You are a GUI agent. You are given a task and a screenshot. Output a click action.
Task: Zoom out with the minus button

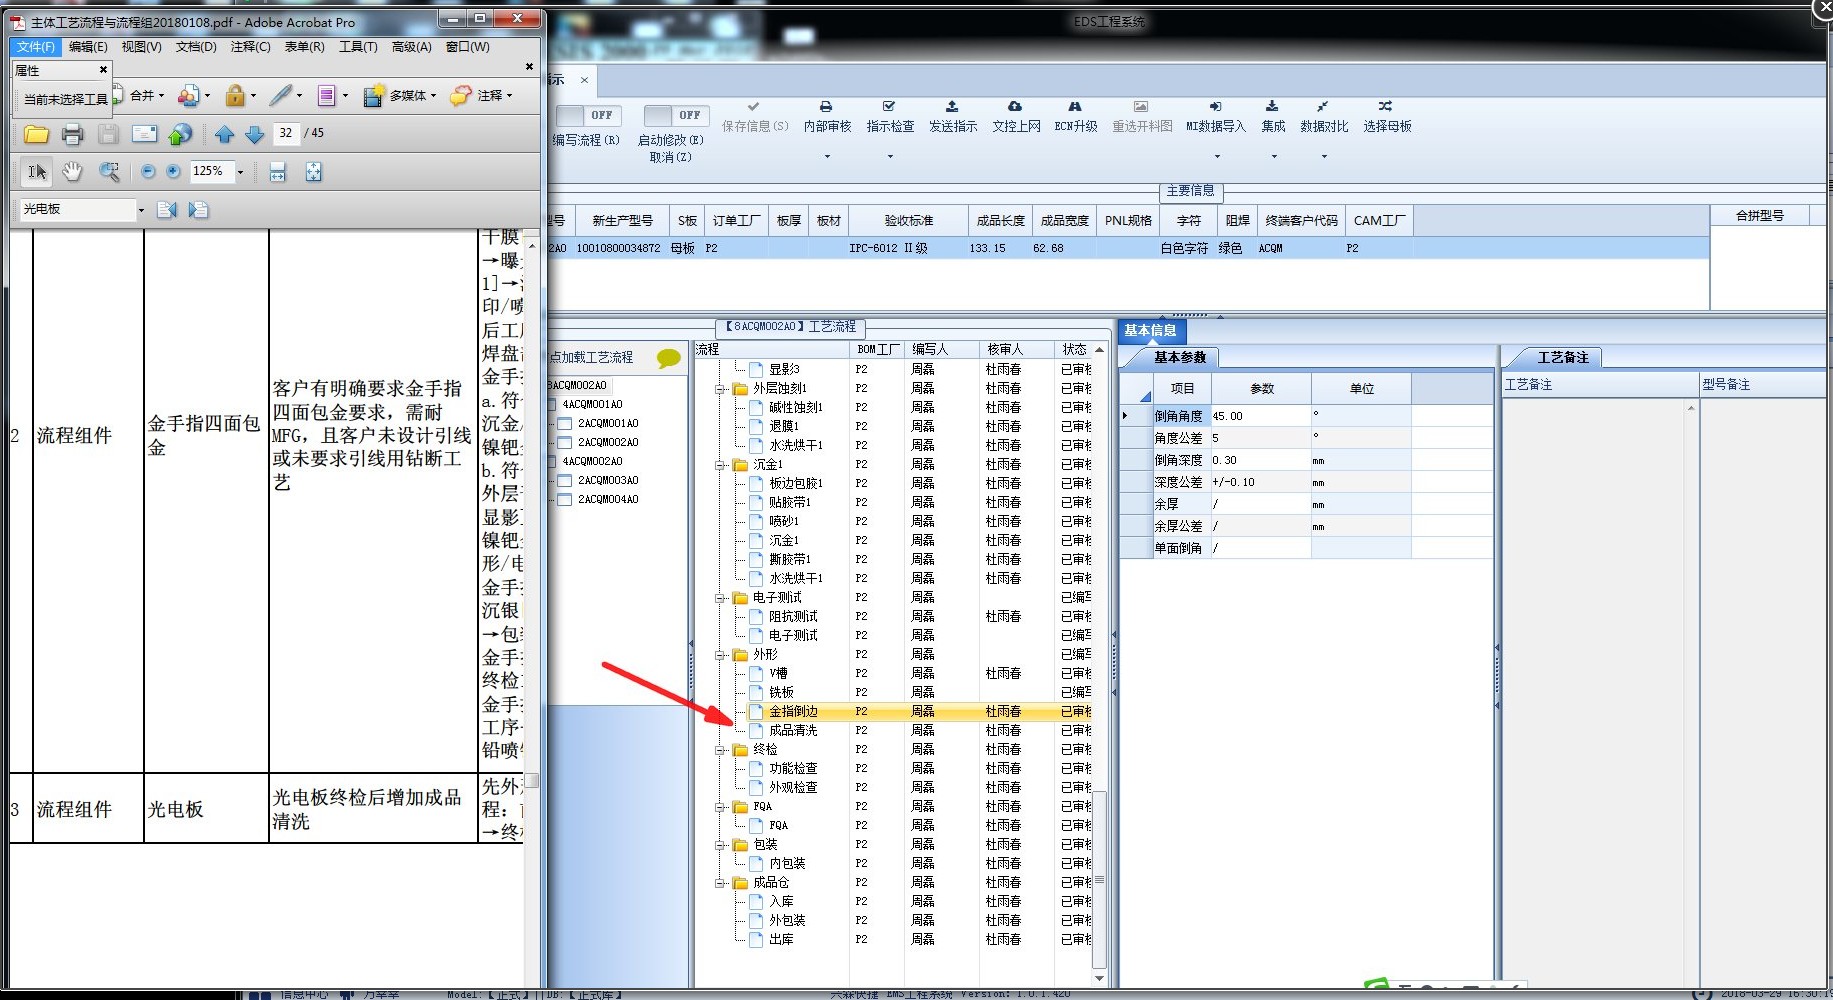148,172
